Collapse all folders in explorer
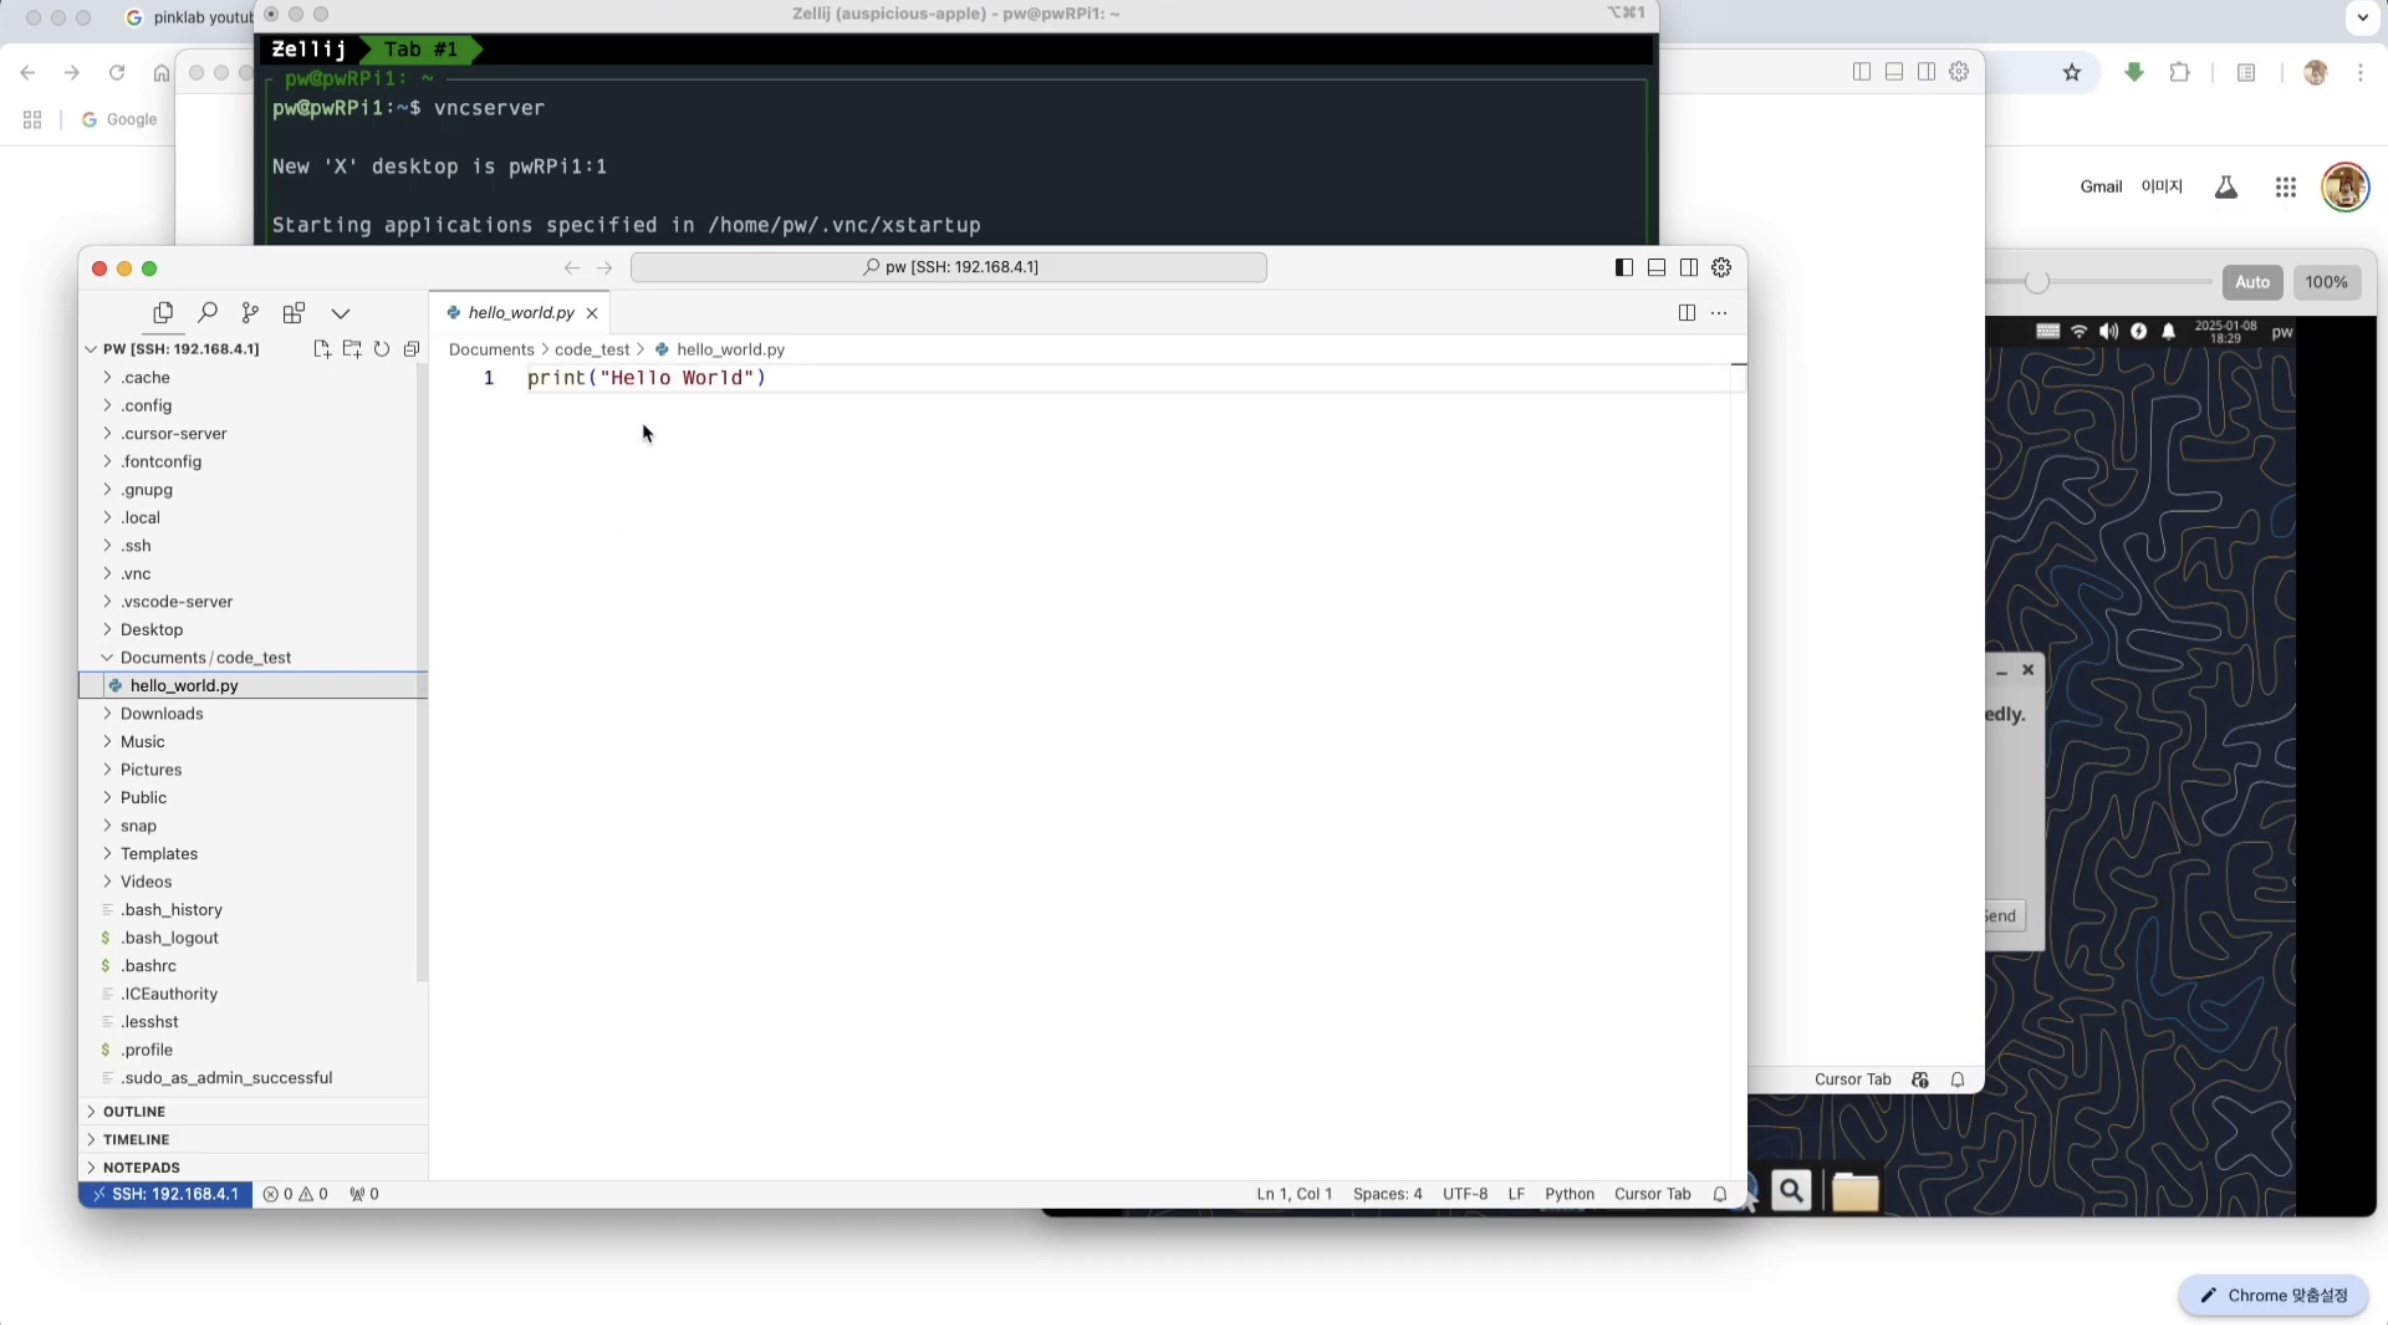 click(411, 349)
